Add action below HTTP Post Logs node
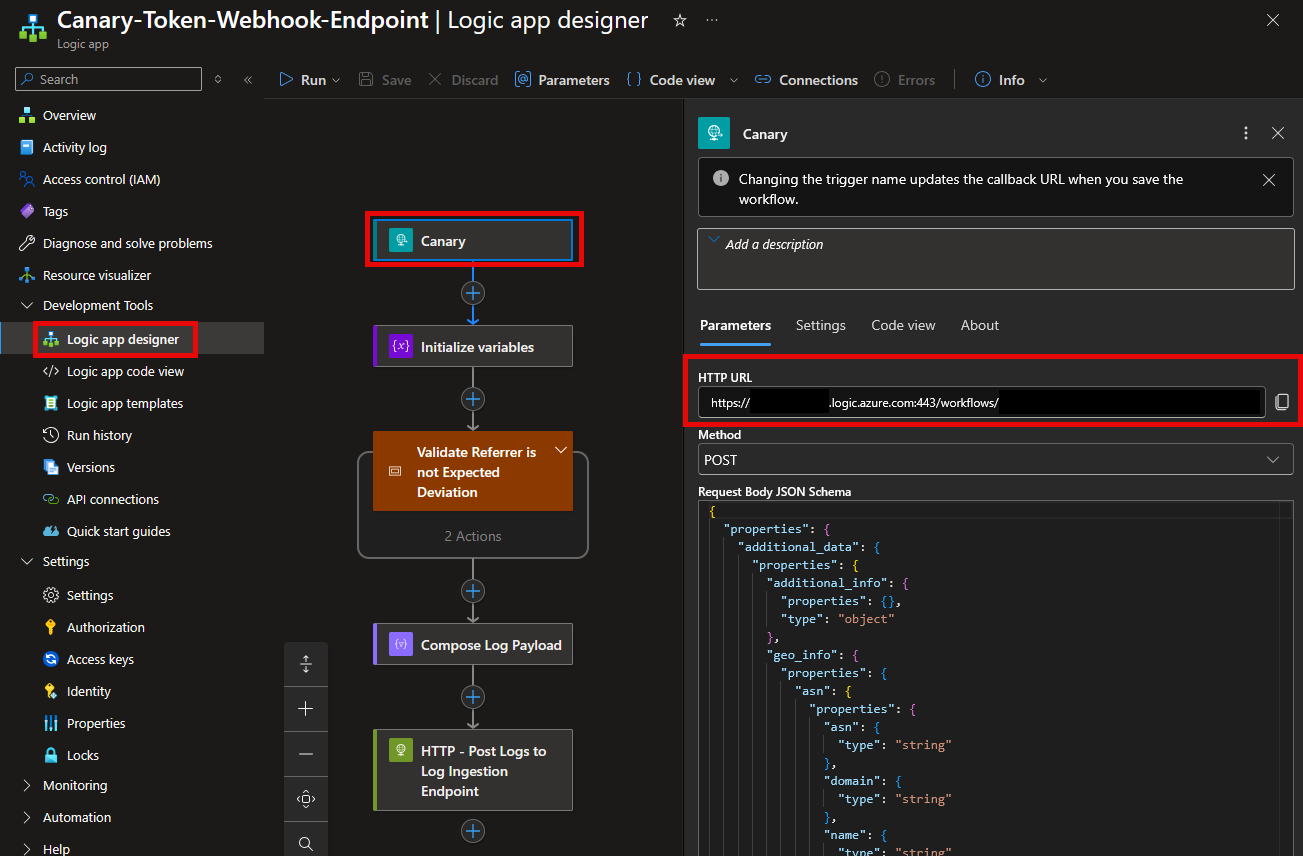The width and height of the screenshot is (1303, 856). 473,831
